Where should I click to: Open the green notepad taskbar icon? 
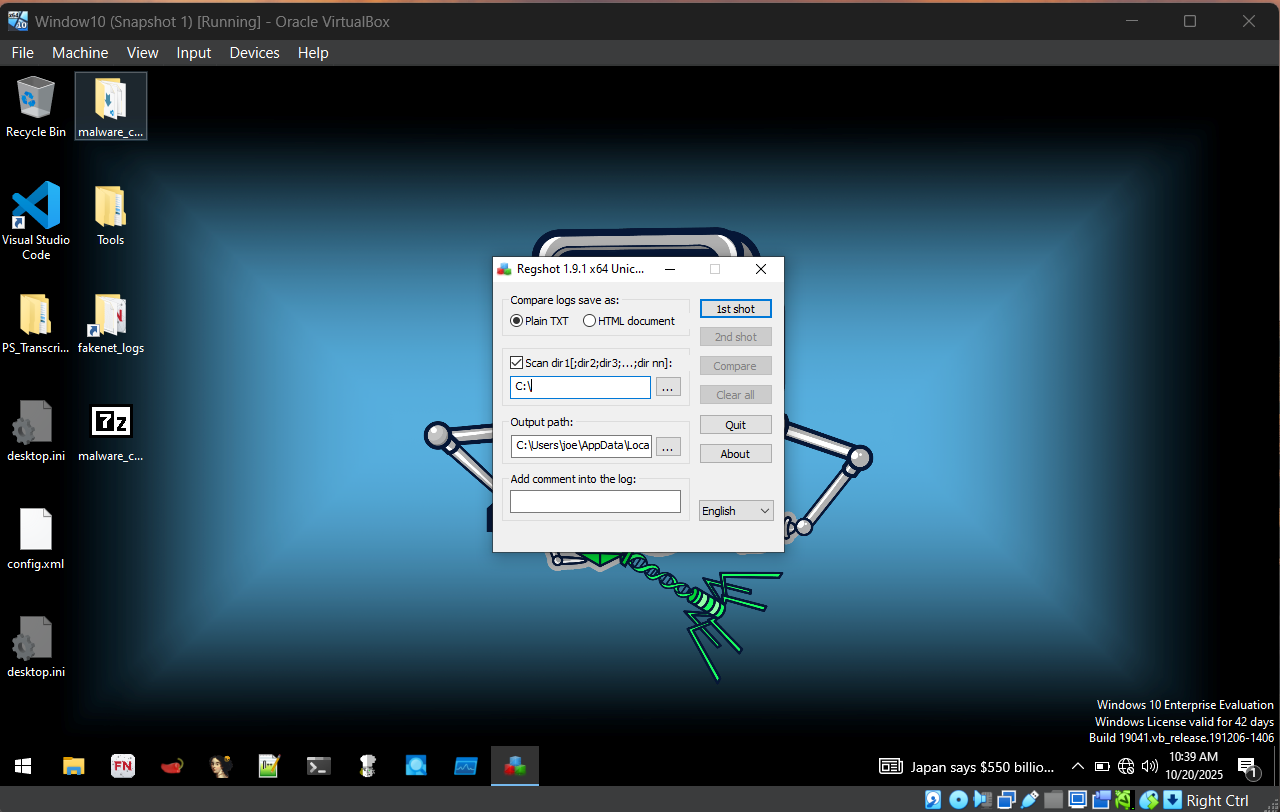click(x=269, y=766)
